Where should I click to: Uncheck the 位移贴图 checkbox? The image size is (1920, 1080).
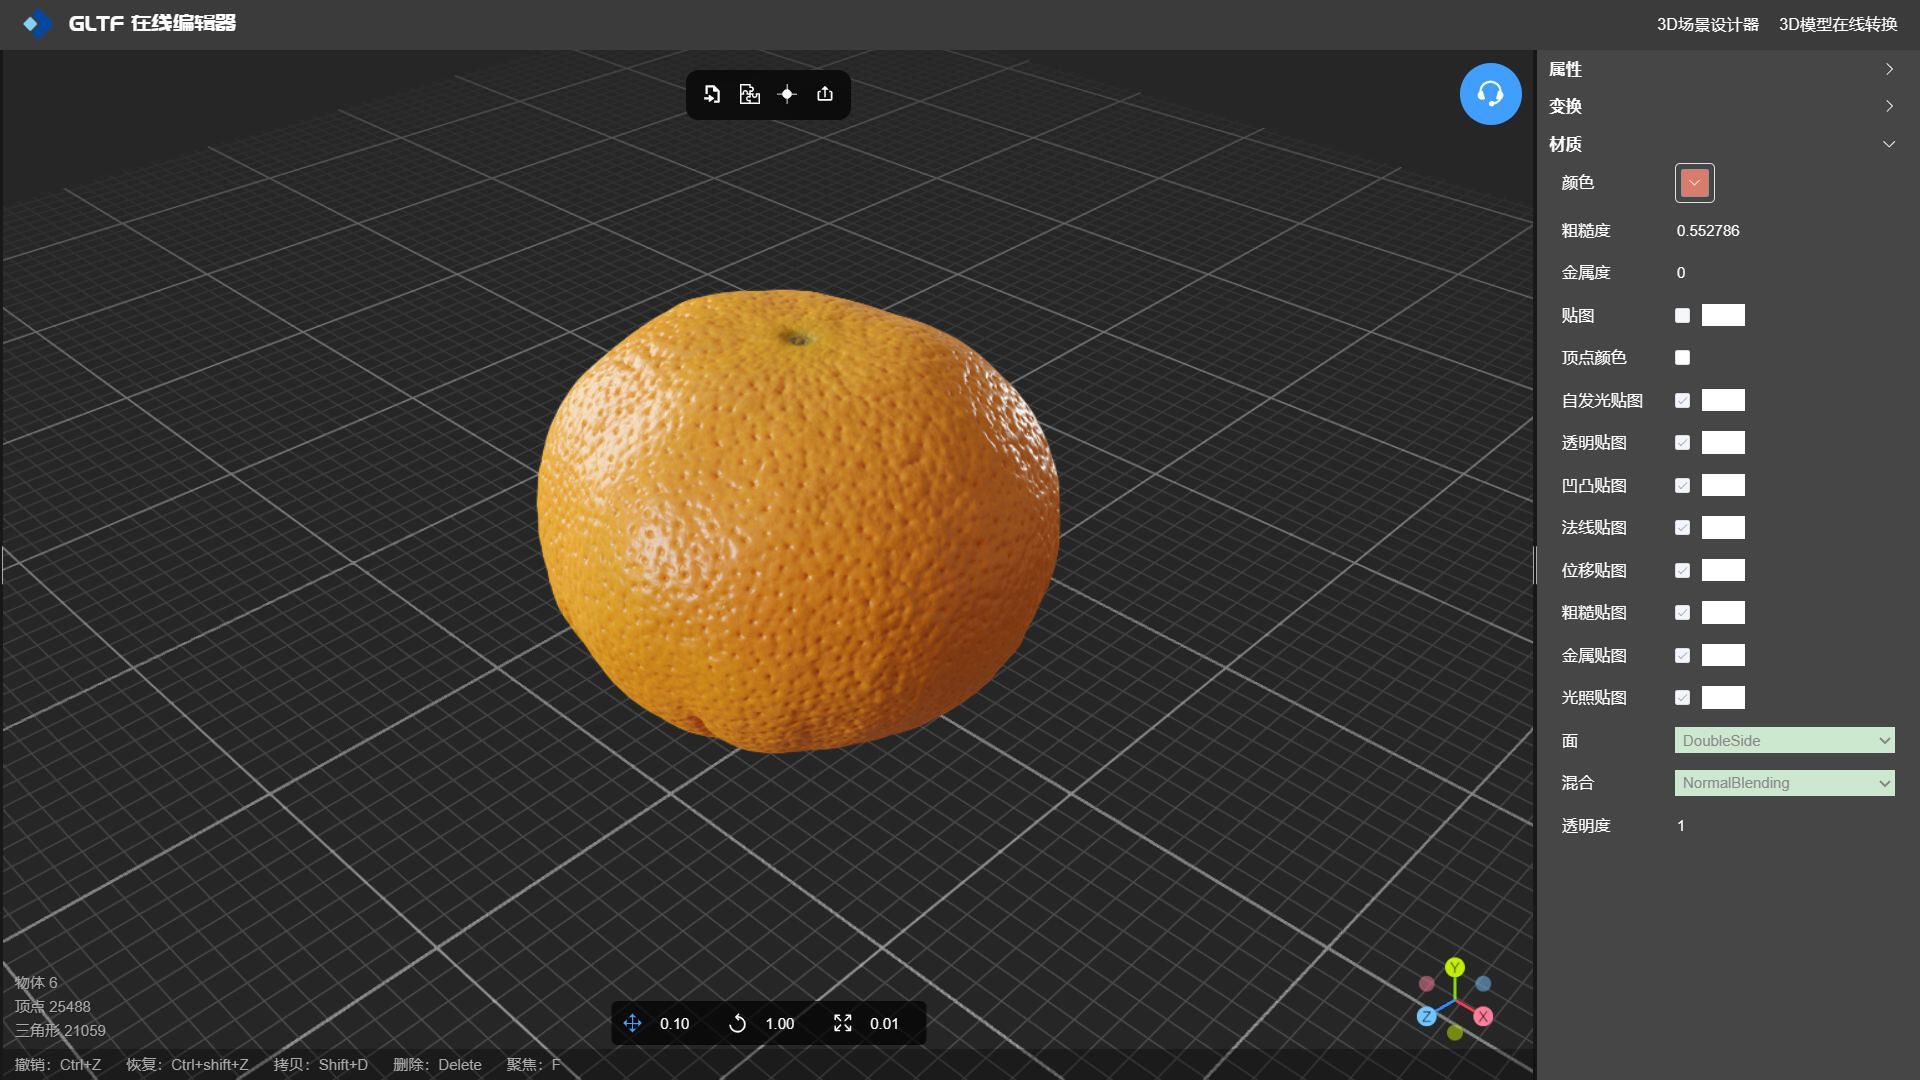coord(1682,570)
